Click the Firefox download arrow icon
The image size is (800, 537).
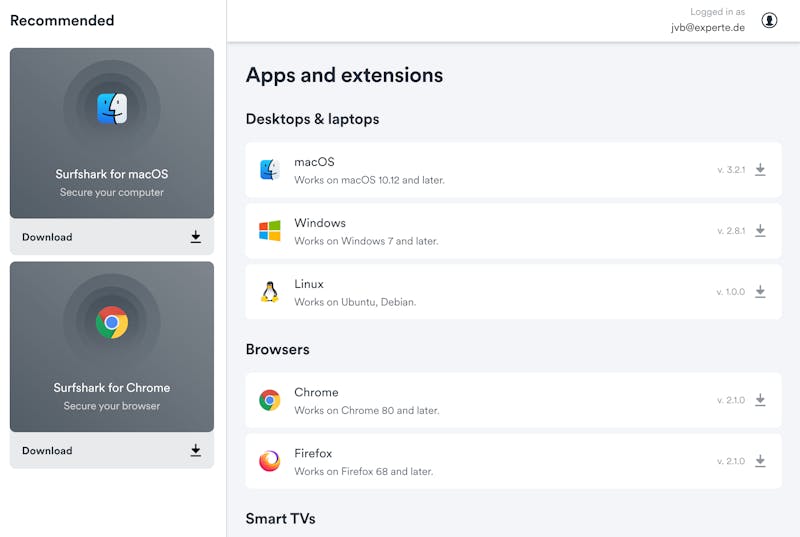coord(760,461)
